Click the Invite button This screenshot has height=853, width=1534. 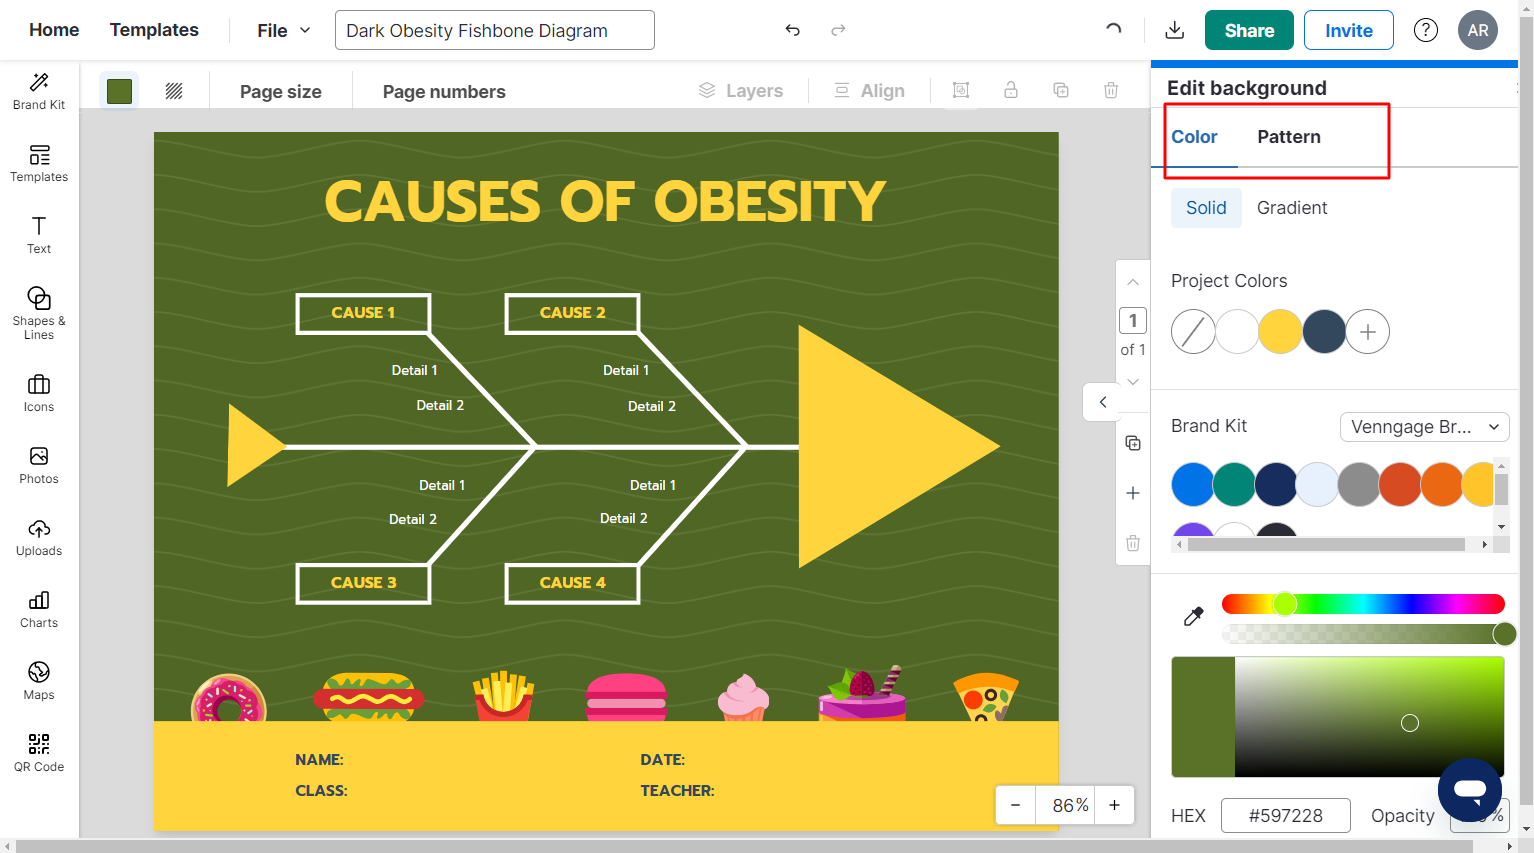(1348, 30)
